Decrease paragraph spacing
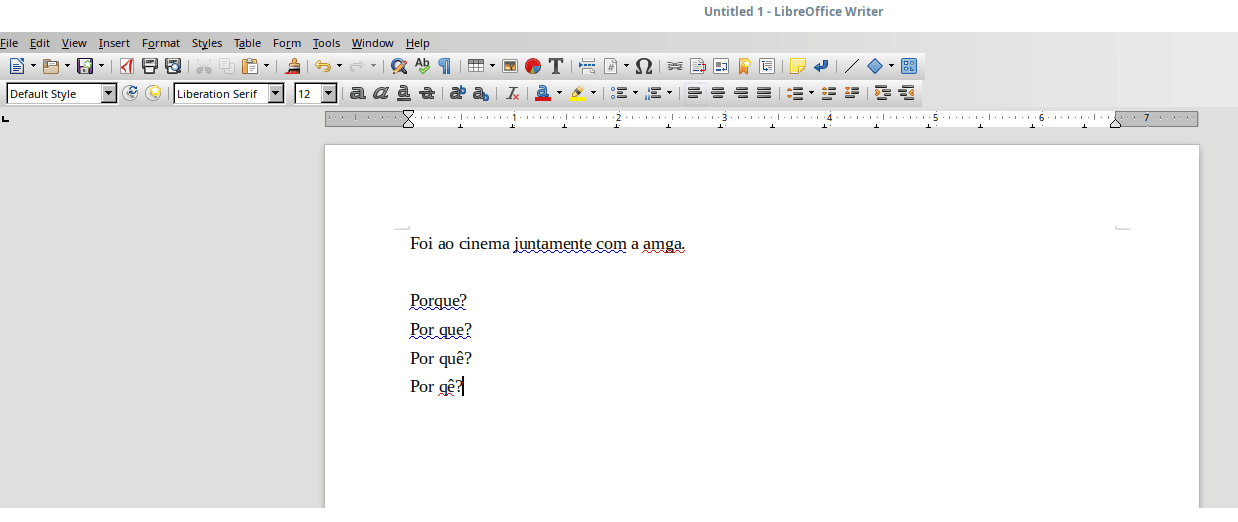Screen dimensions: 1238x522 [x=852, y=93]
